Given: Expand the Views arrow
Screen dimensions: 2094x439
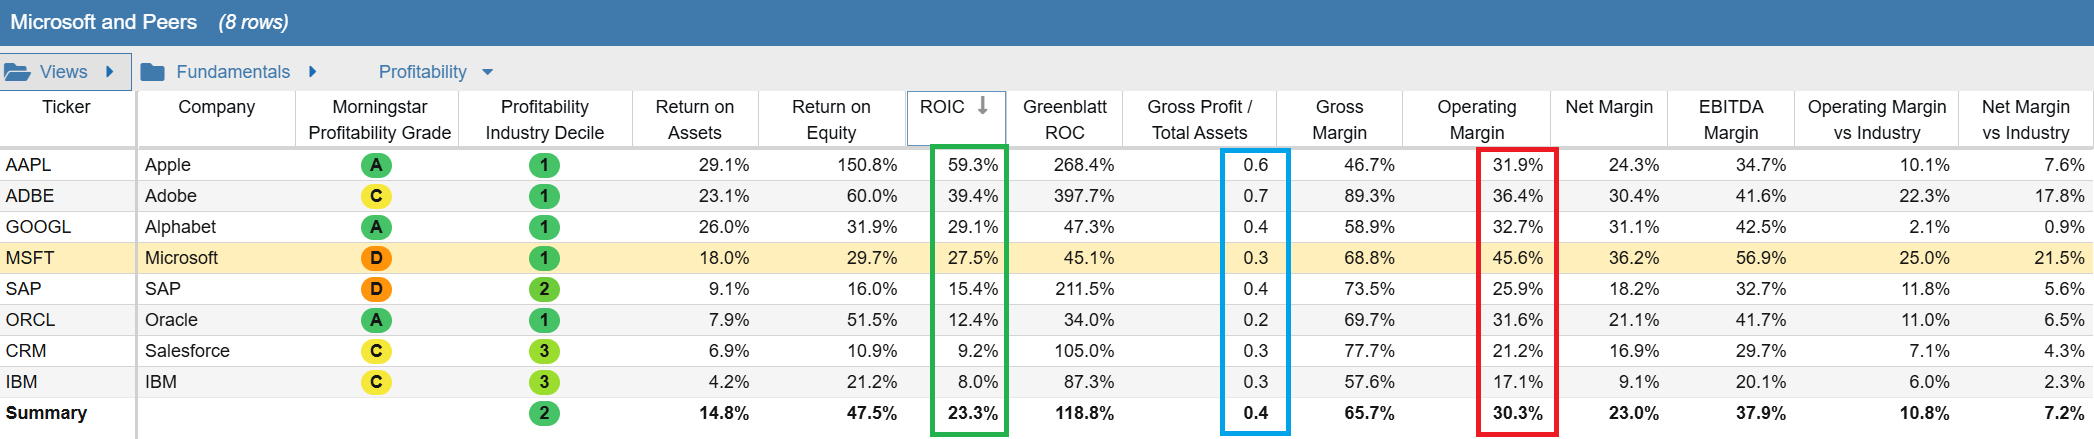Looking at the screenshot, I should pos(110,72).
